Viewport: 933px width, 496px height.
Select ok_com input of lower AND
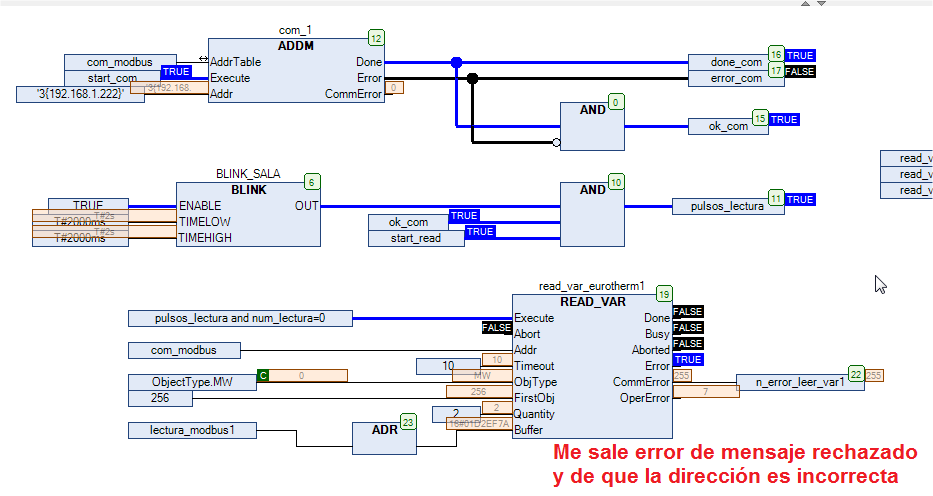[409, 222]
